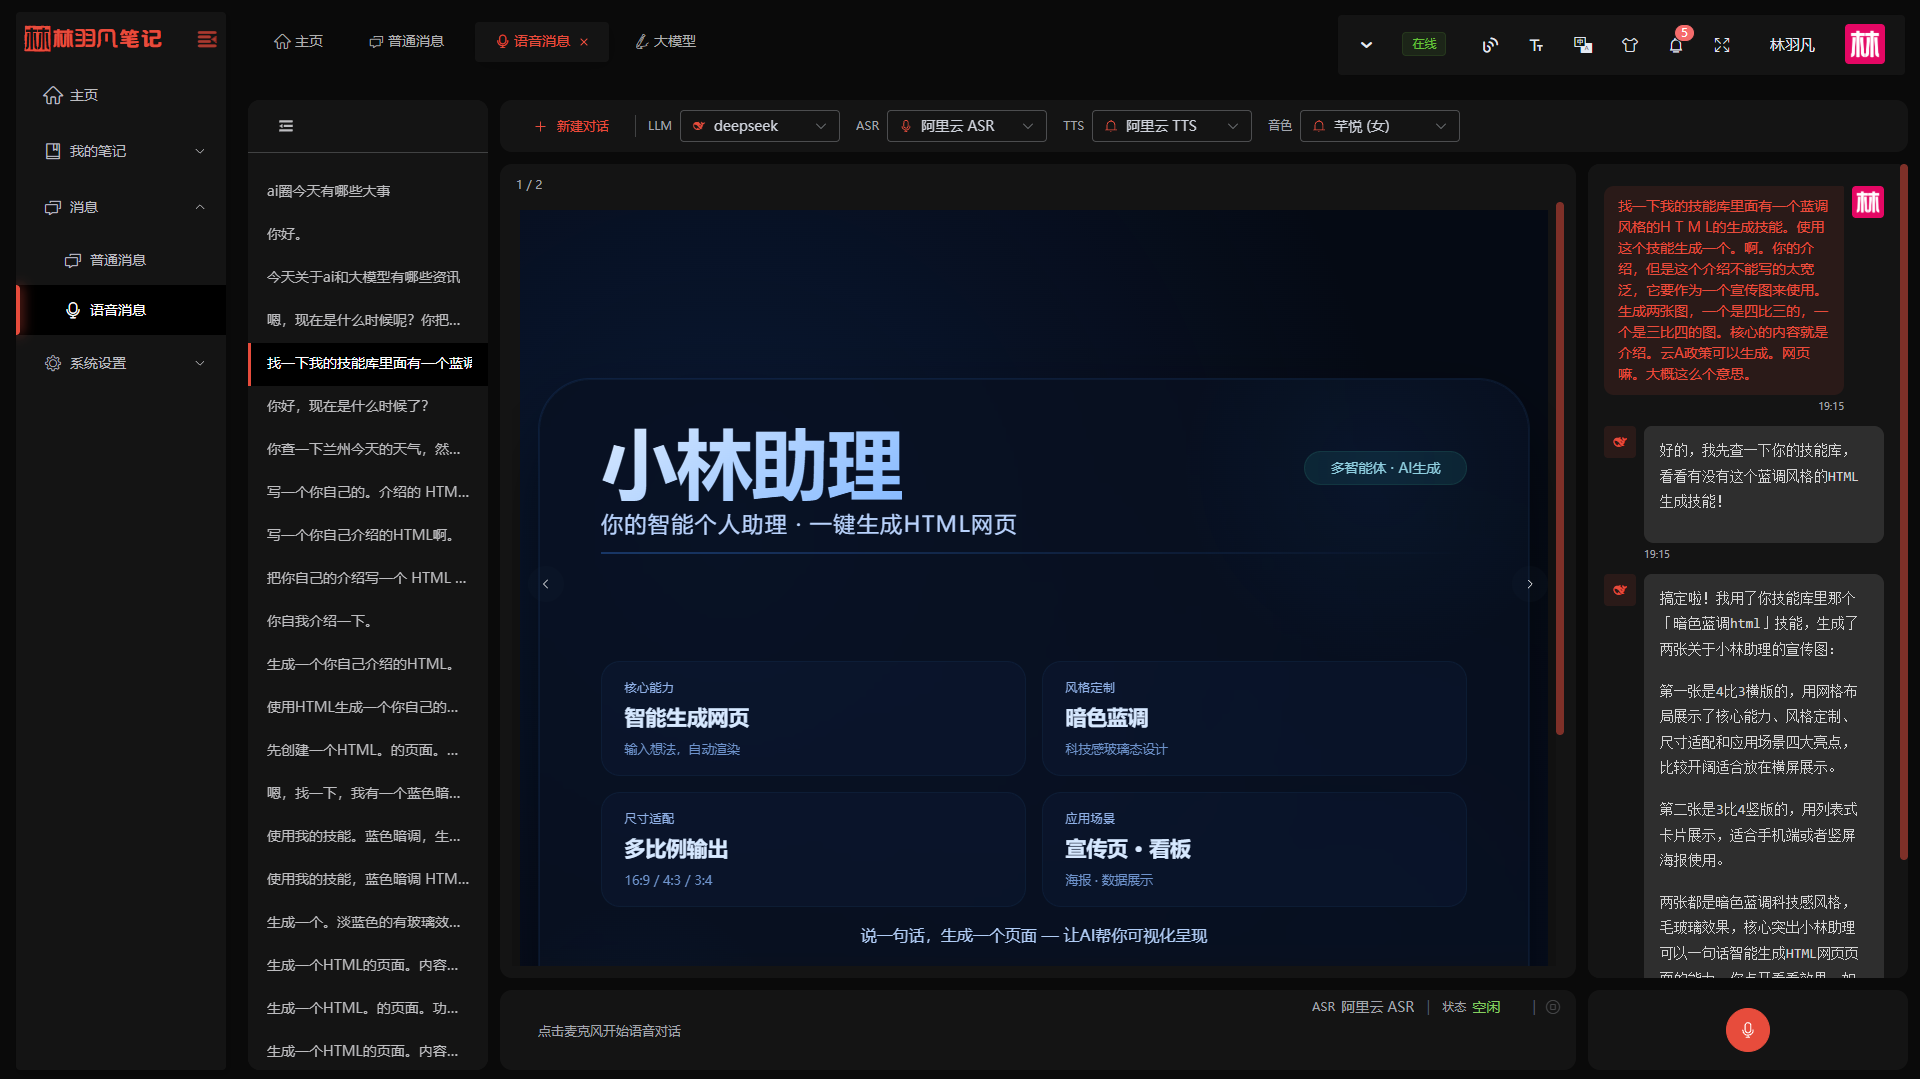Toggle the conversation list hamburger icon
The image size is (1920, 1079).
pyautogui.click(x=286, y=126)
